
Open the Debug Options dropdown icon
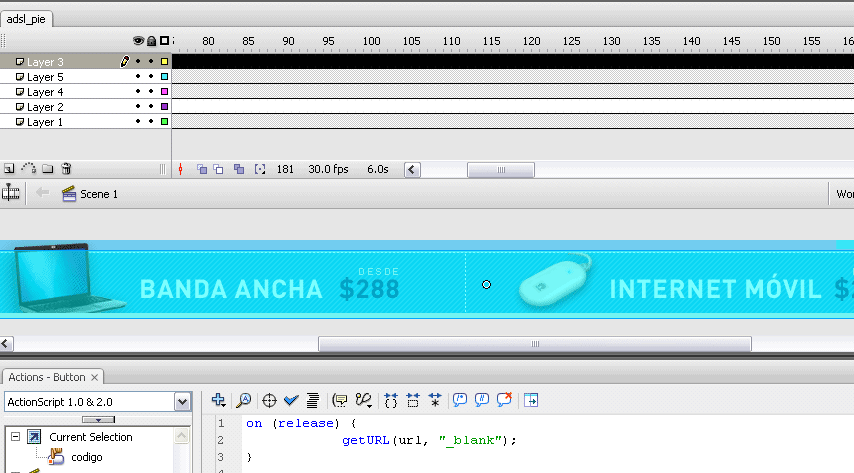coord(364,400)
